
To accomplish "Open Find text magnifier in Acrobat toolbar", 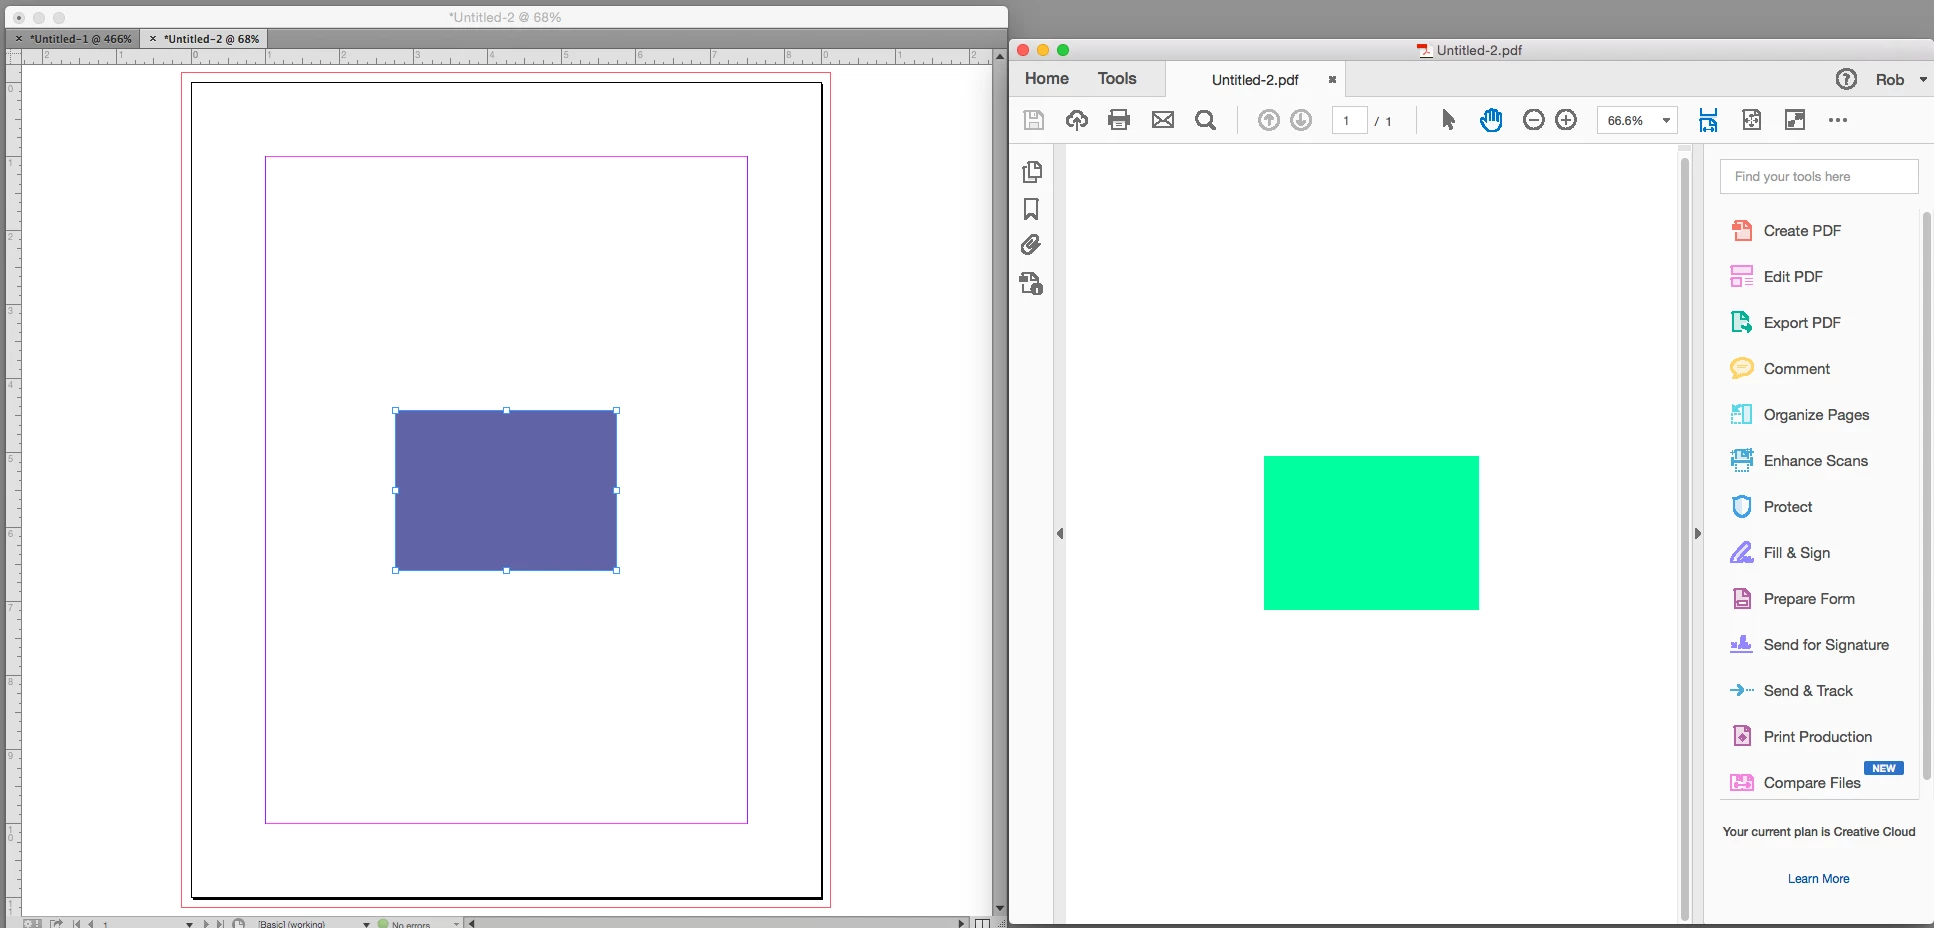I will pos(1206,121).
